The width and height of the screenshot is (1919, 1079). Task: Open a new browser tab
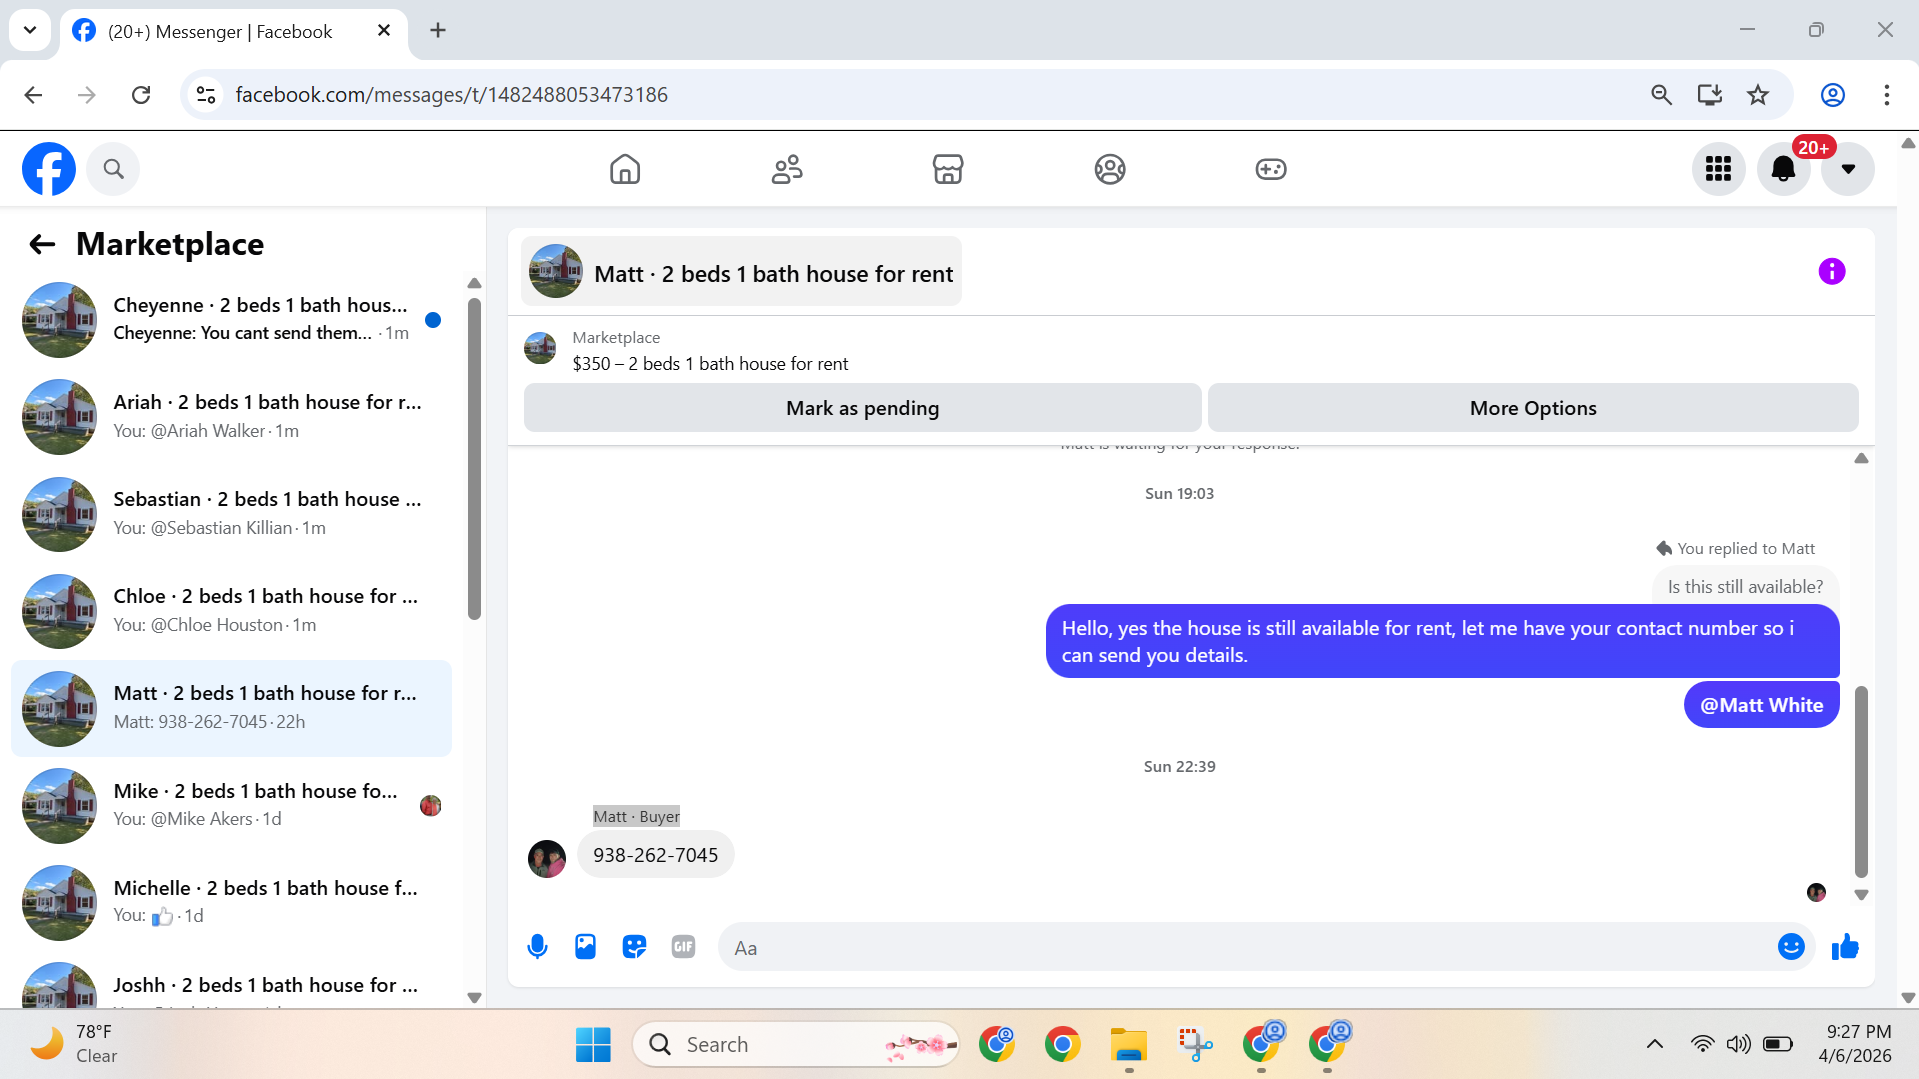coord(438,31)
